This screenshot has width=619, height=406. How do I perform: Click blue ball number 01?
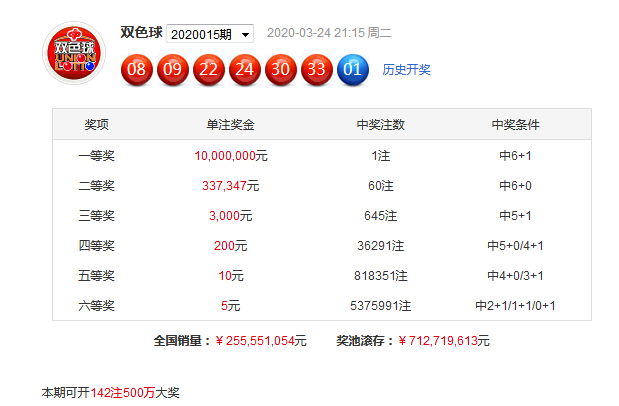pyautogui.click(x=353, y=70)
